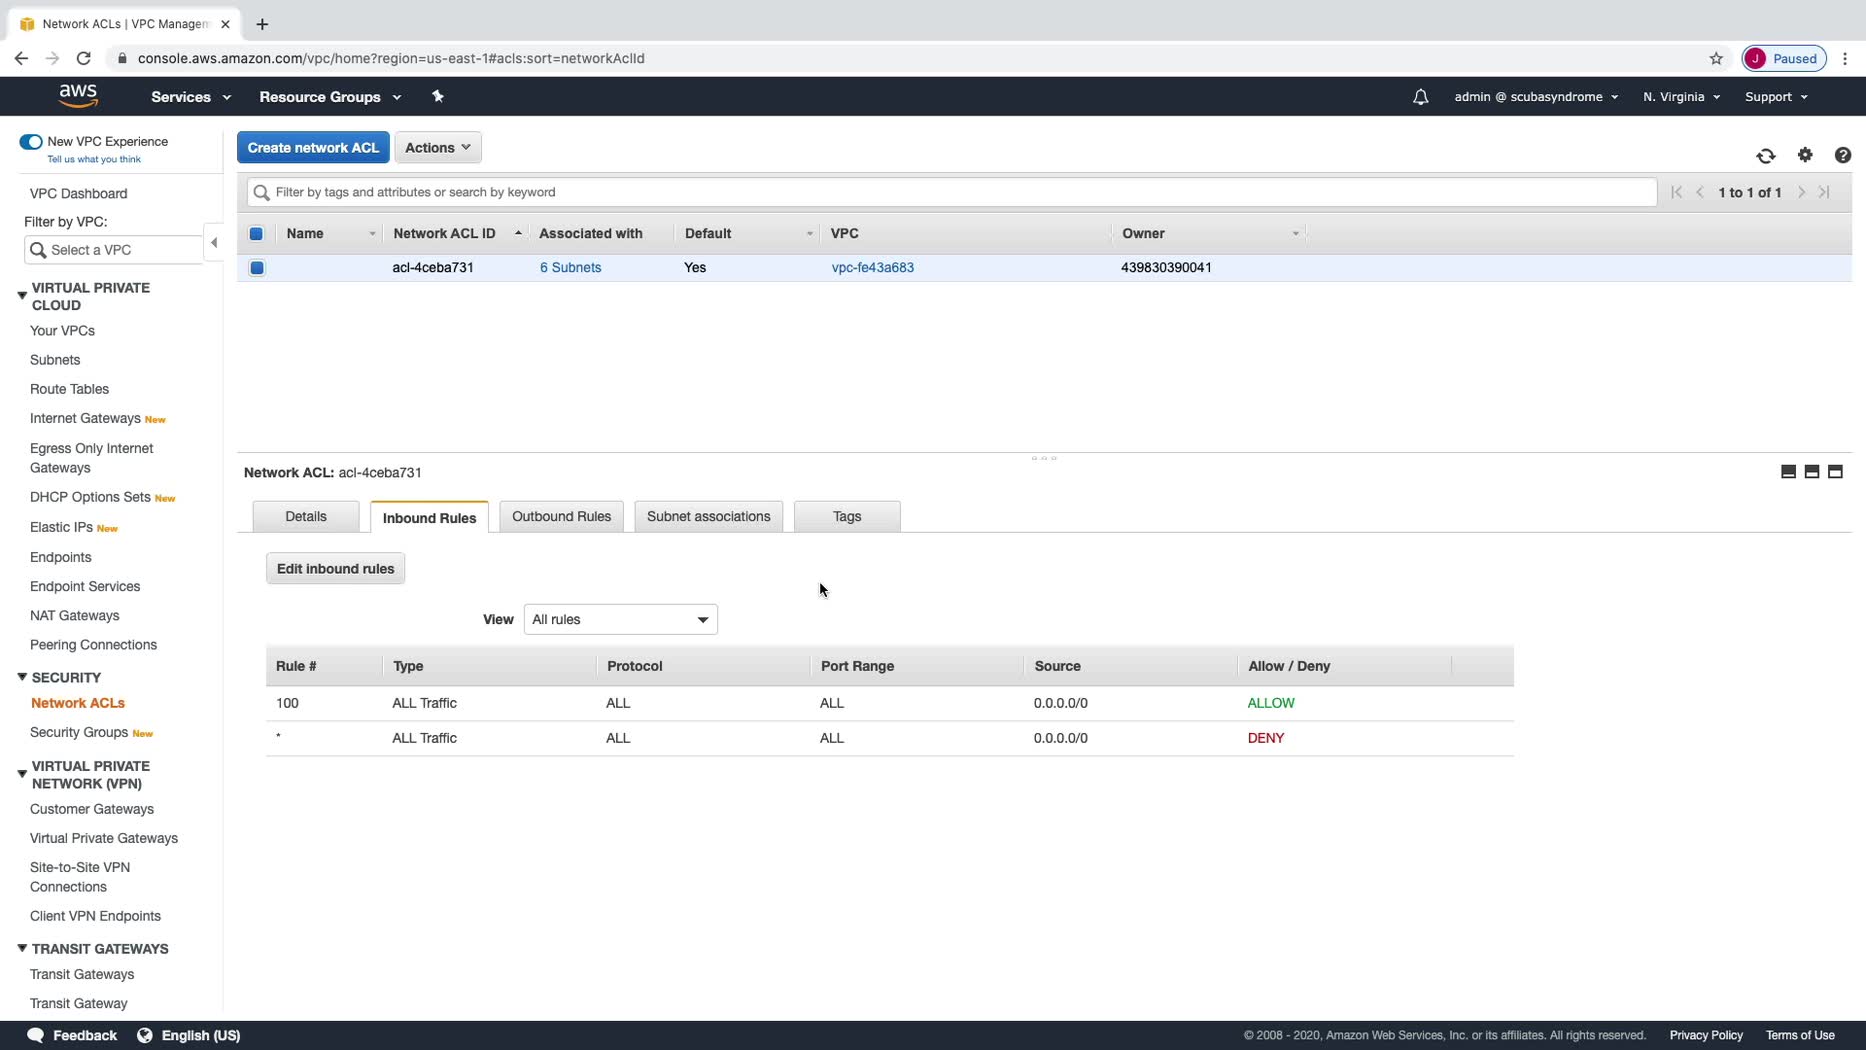Click the ACL filter search field
Image resolution: width=1866 pixels, height=1050 pixels.
[x=952, y=192]
